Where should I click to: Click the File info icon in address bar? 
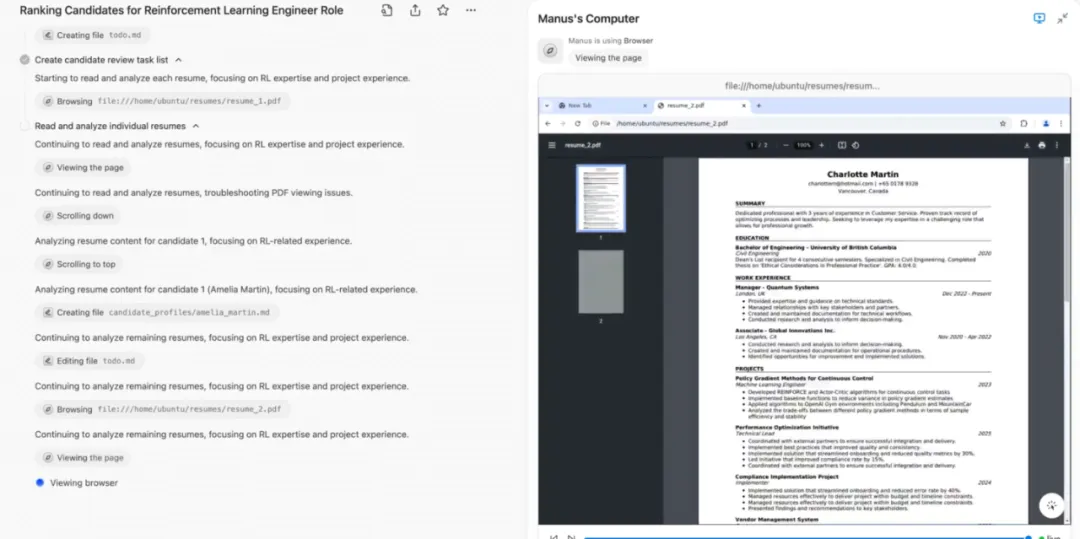coord(601,124)
